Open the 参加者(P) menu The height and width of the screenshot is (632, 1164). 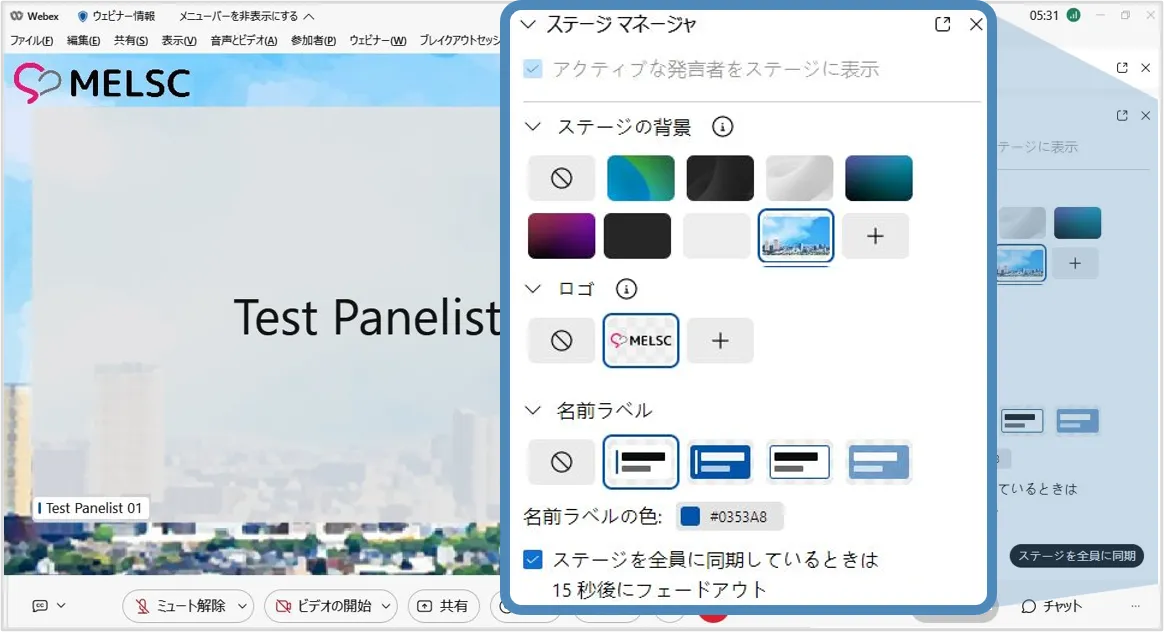[314, 41]
